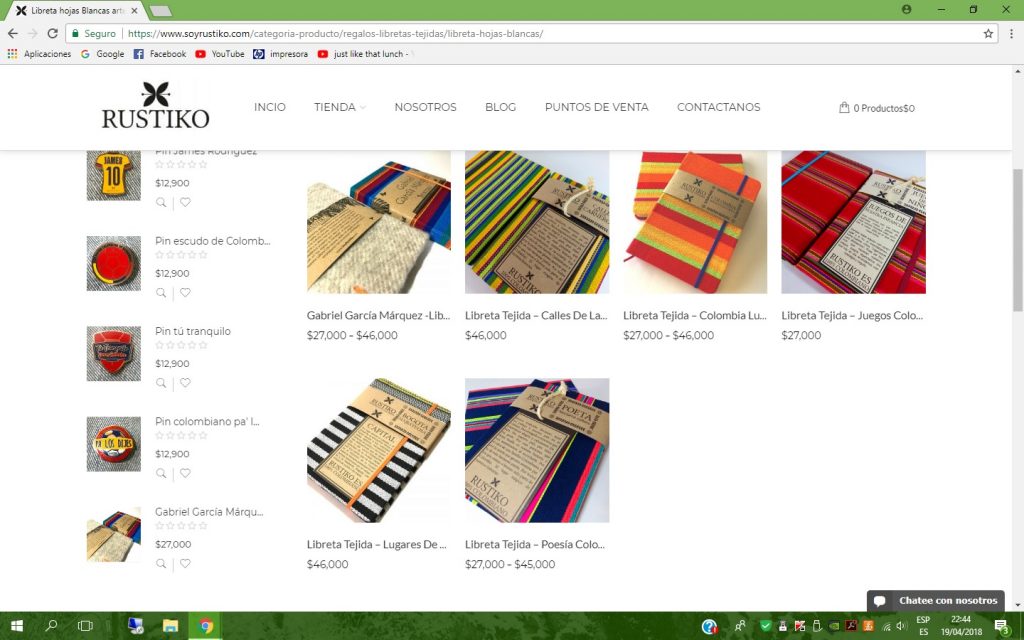Open 'Libreta Tejida – Colombia Lu...' title link
The image size is (1024, 640).
click(x=695, y=315)
